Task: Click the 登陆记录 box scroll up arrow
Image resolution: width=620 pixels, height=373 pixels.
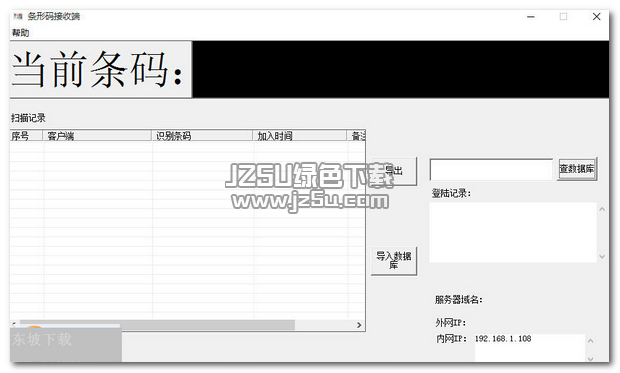Action: click(602, 209)
